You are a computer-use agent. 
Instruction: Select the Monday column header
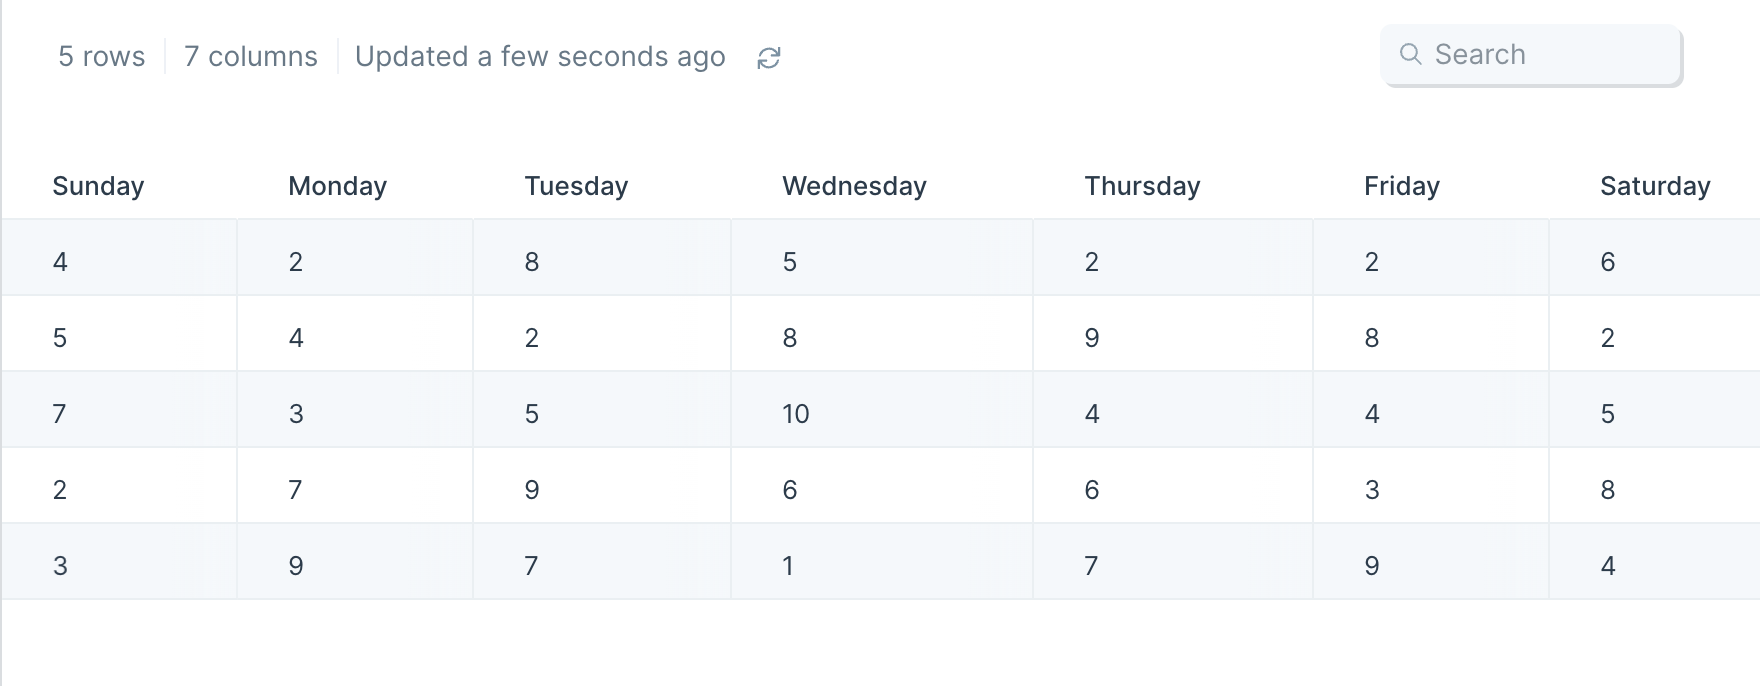pos(337,186)
